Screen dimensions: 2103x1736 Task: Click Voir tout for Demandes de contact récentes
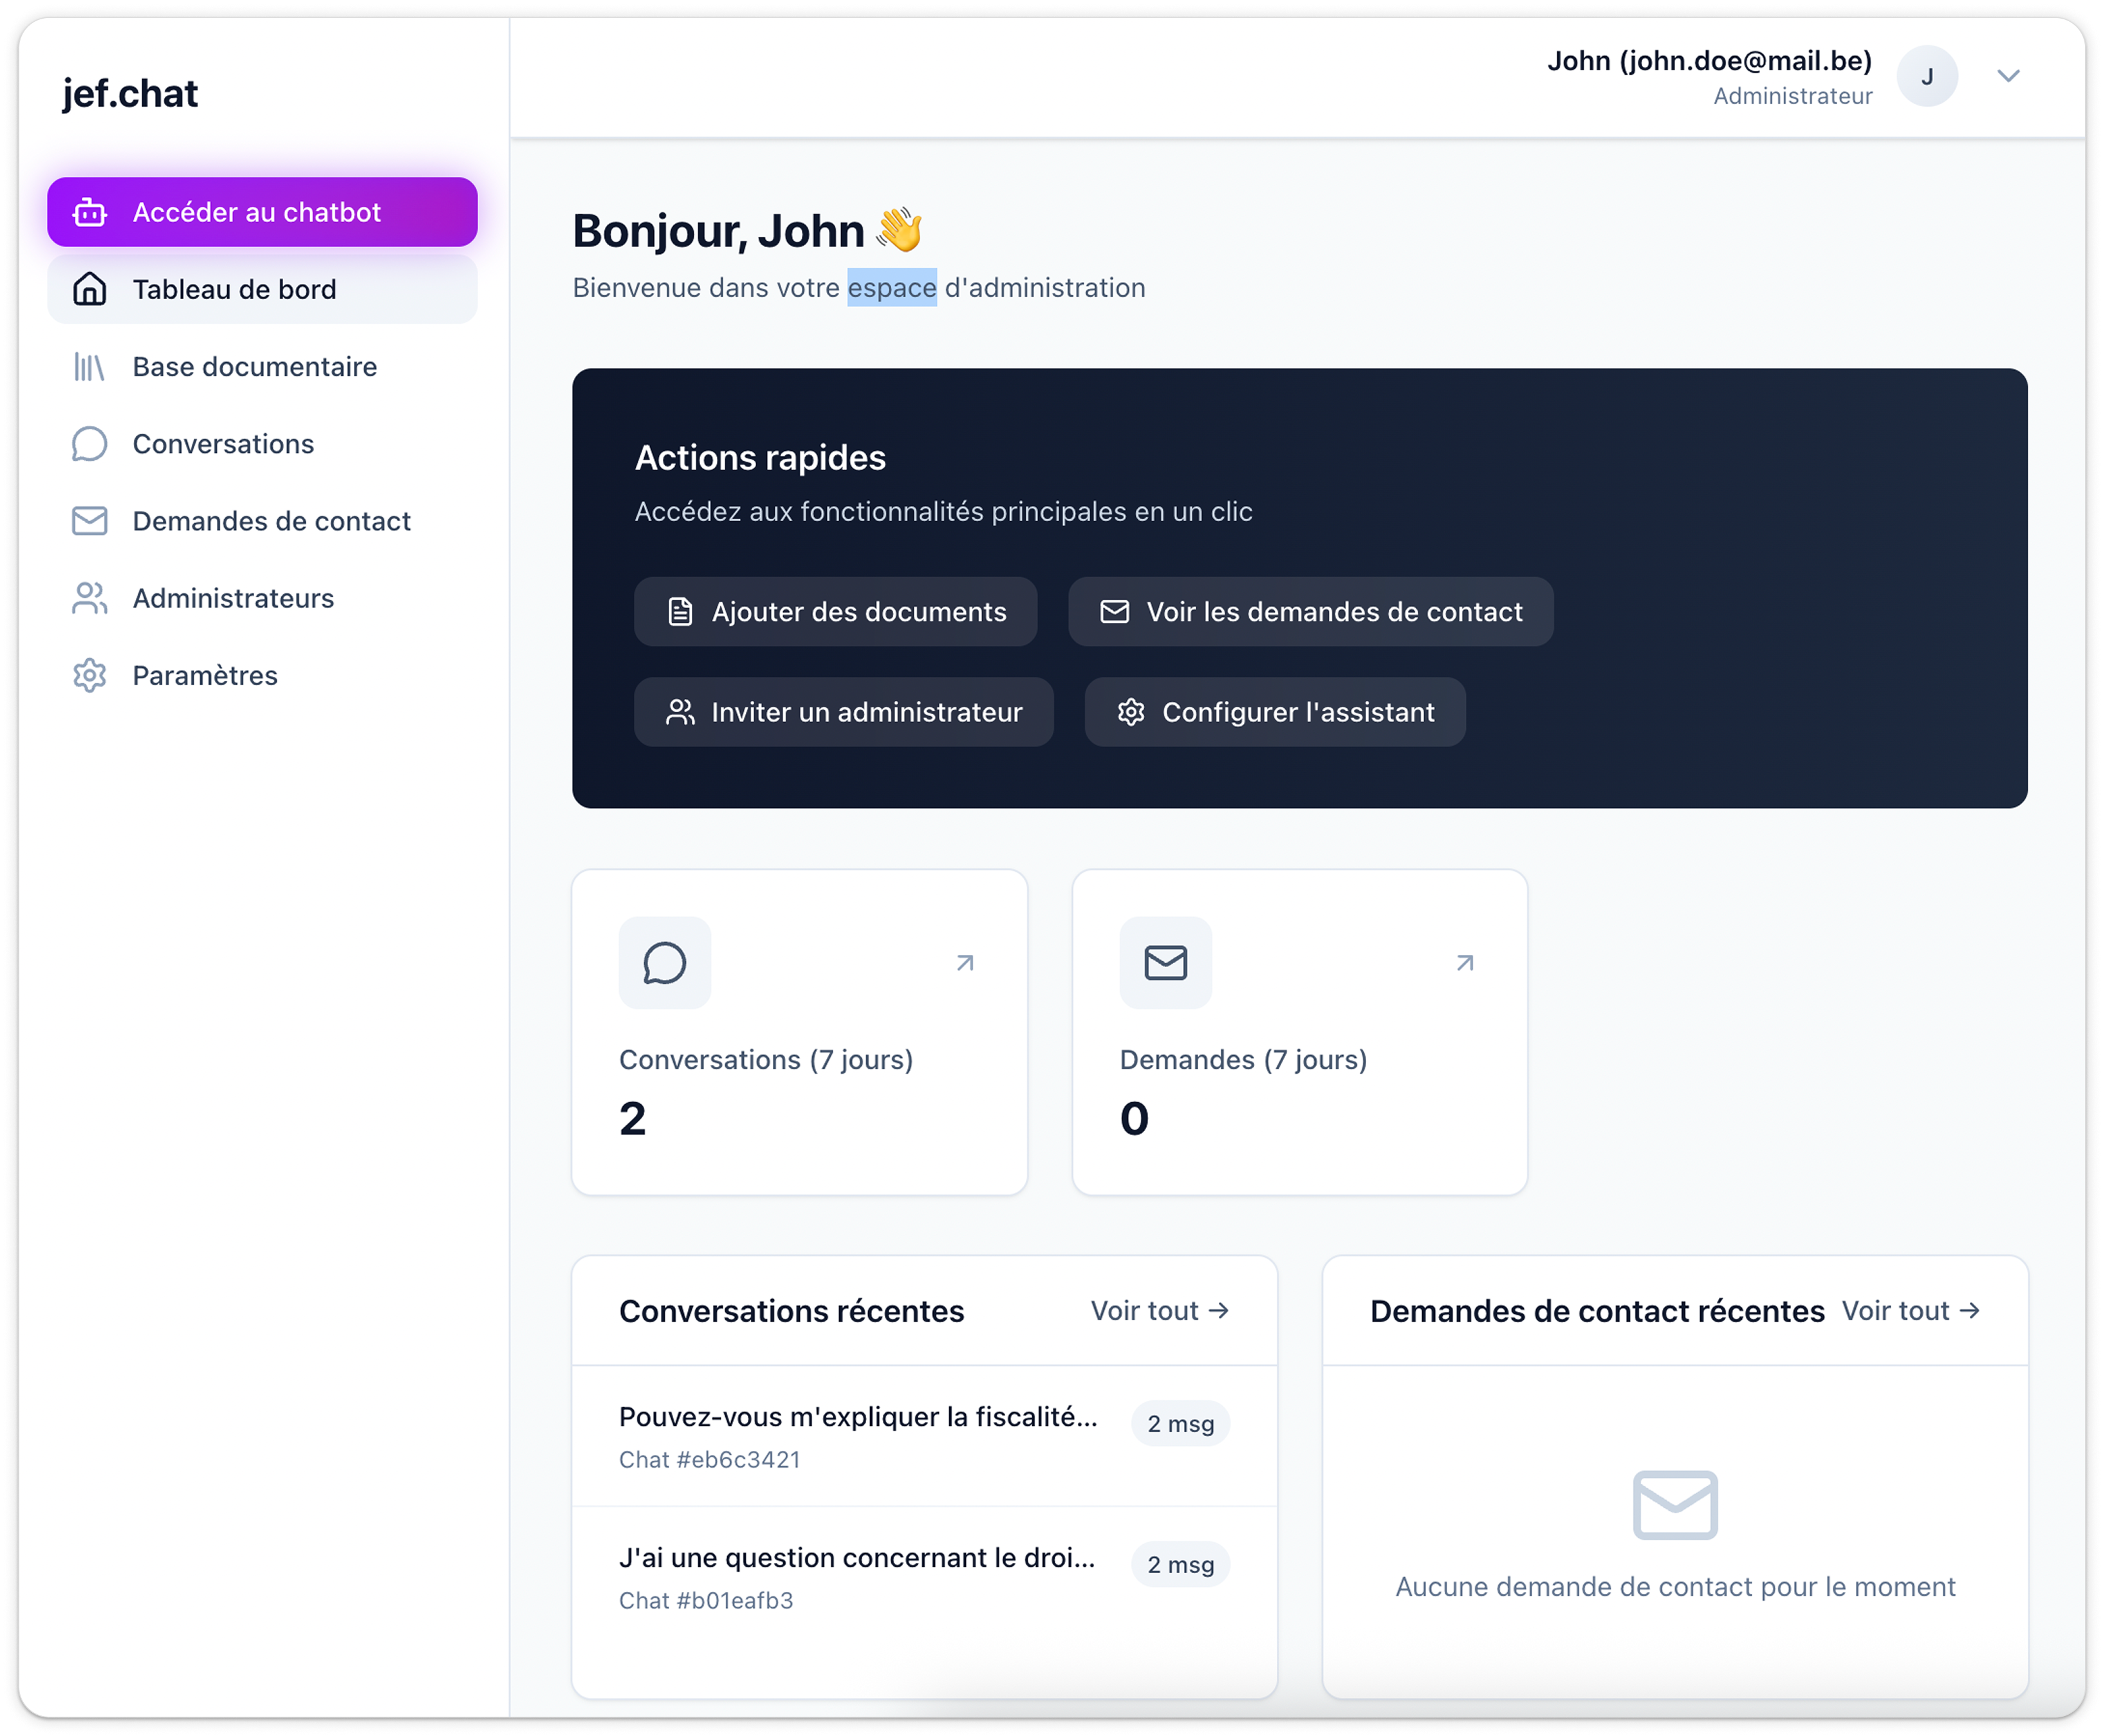(1911, 1310)
